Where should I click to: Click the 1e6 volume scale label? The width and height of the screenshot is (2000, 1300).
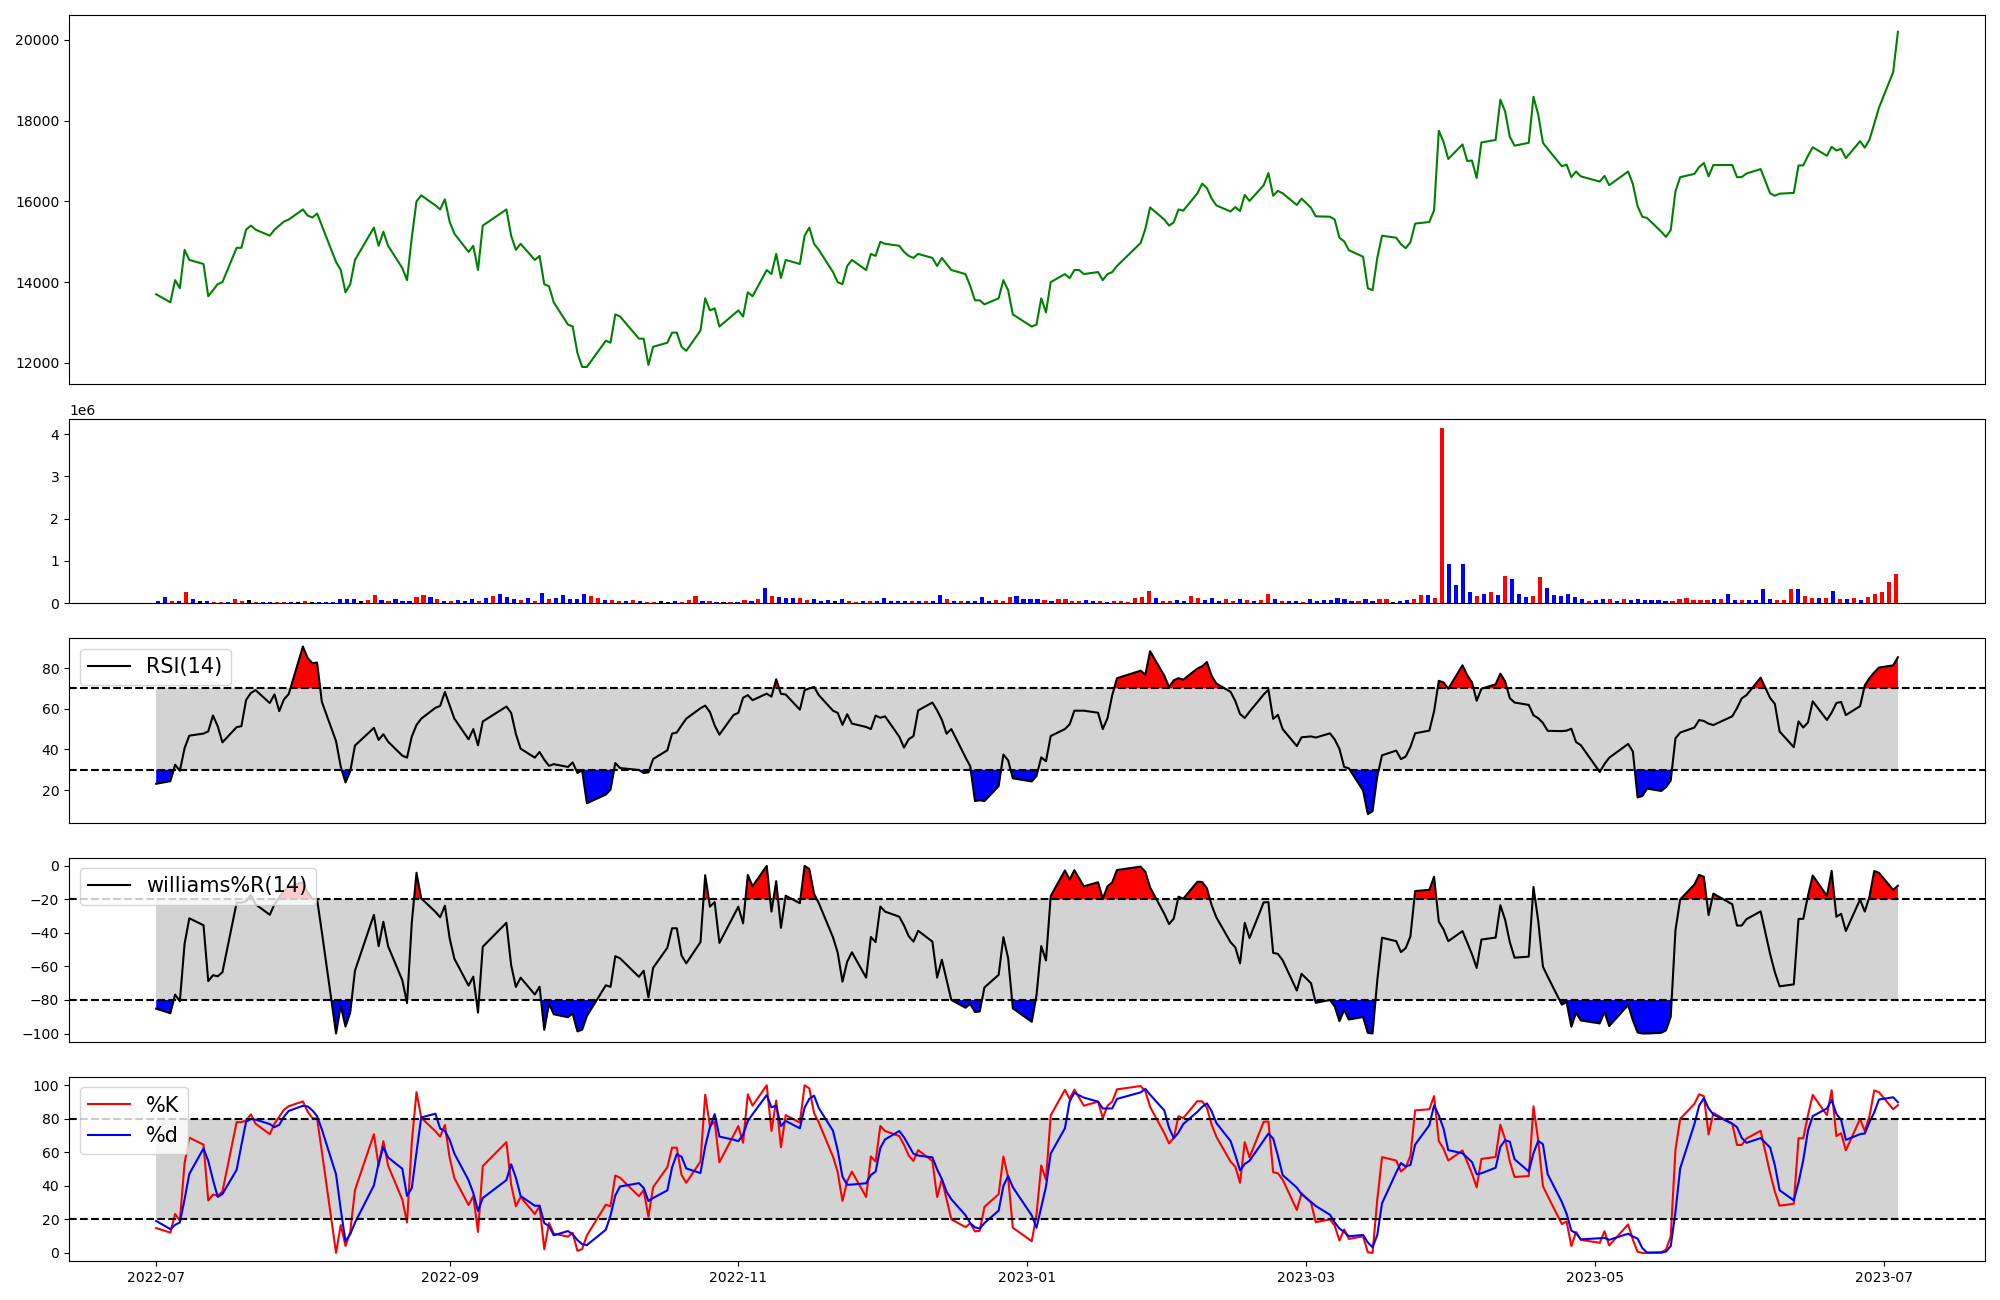pos(82,411)
